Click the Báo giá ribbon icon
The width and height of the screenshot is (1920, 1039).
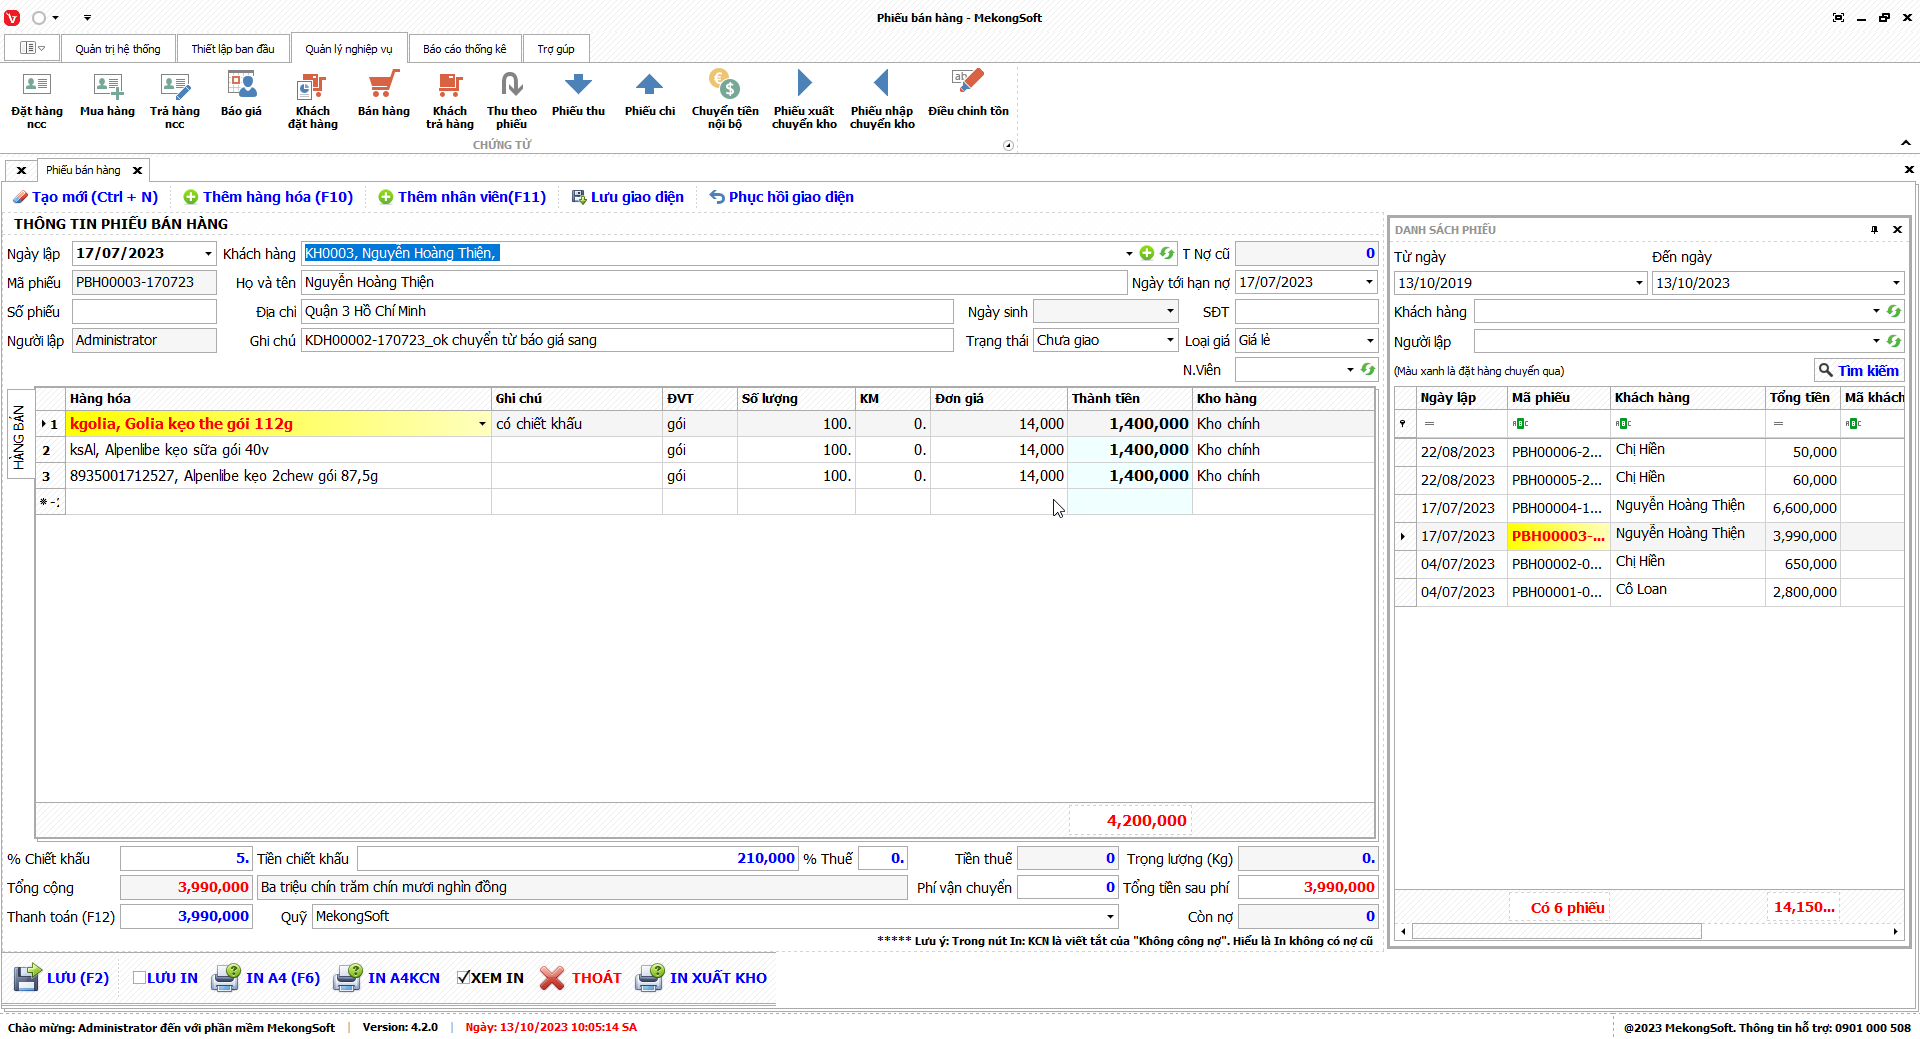pyautogui.click(x=241, y=95)
